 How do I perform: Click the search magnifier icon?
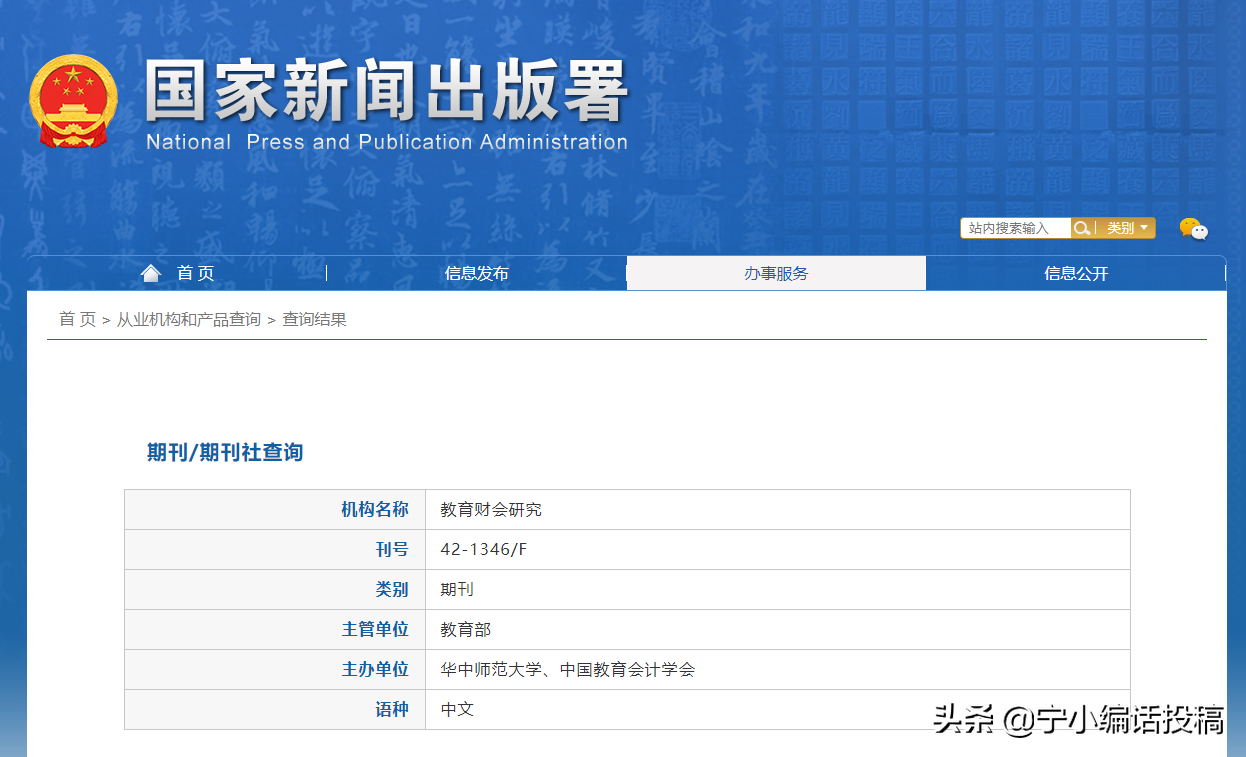pos(1081,228)
